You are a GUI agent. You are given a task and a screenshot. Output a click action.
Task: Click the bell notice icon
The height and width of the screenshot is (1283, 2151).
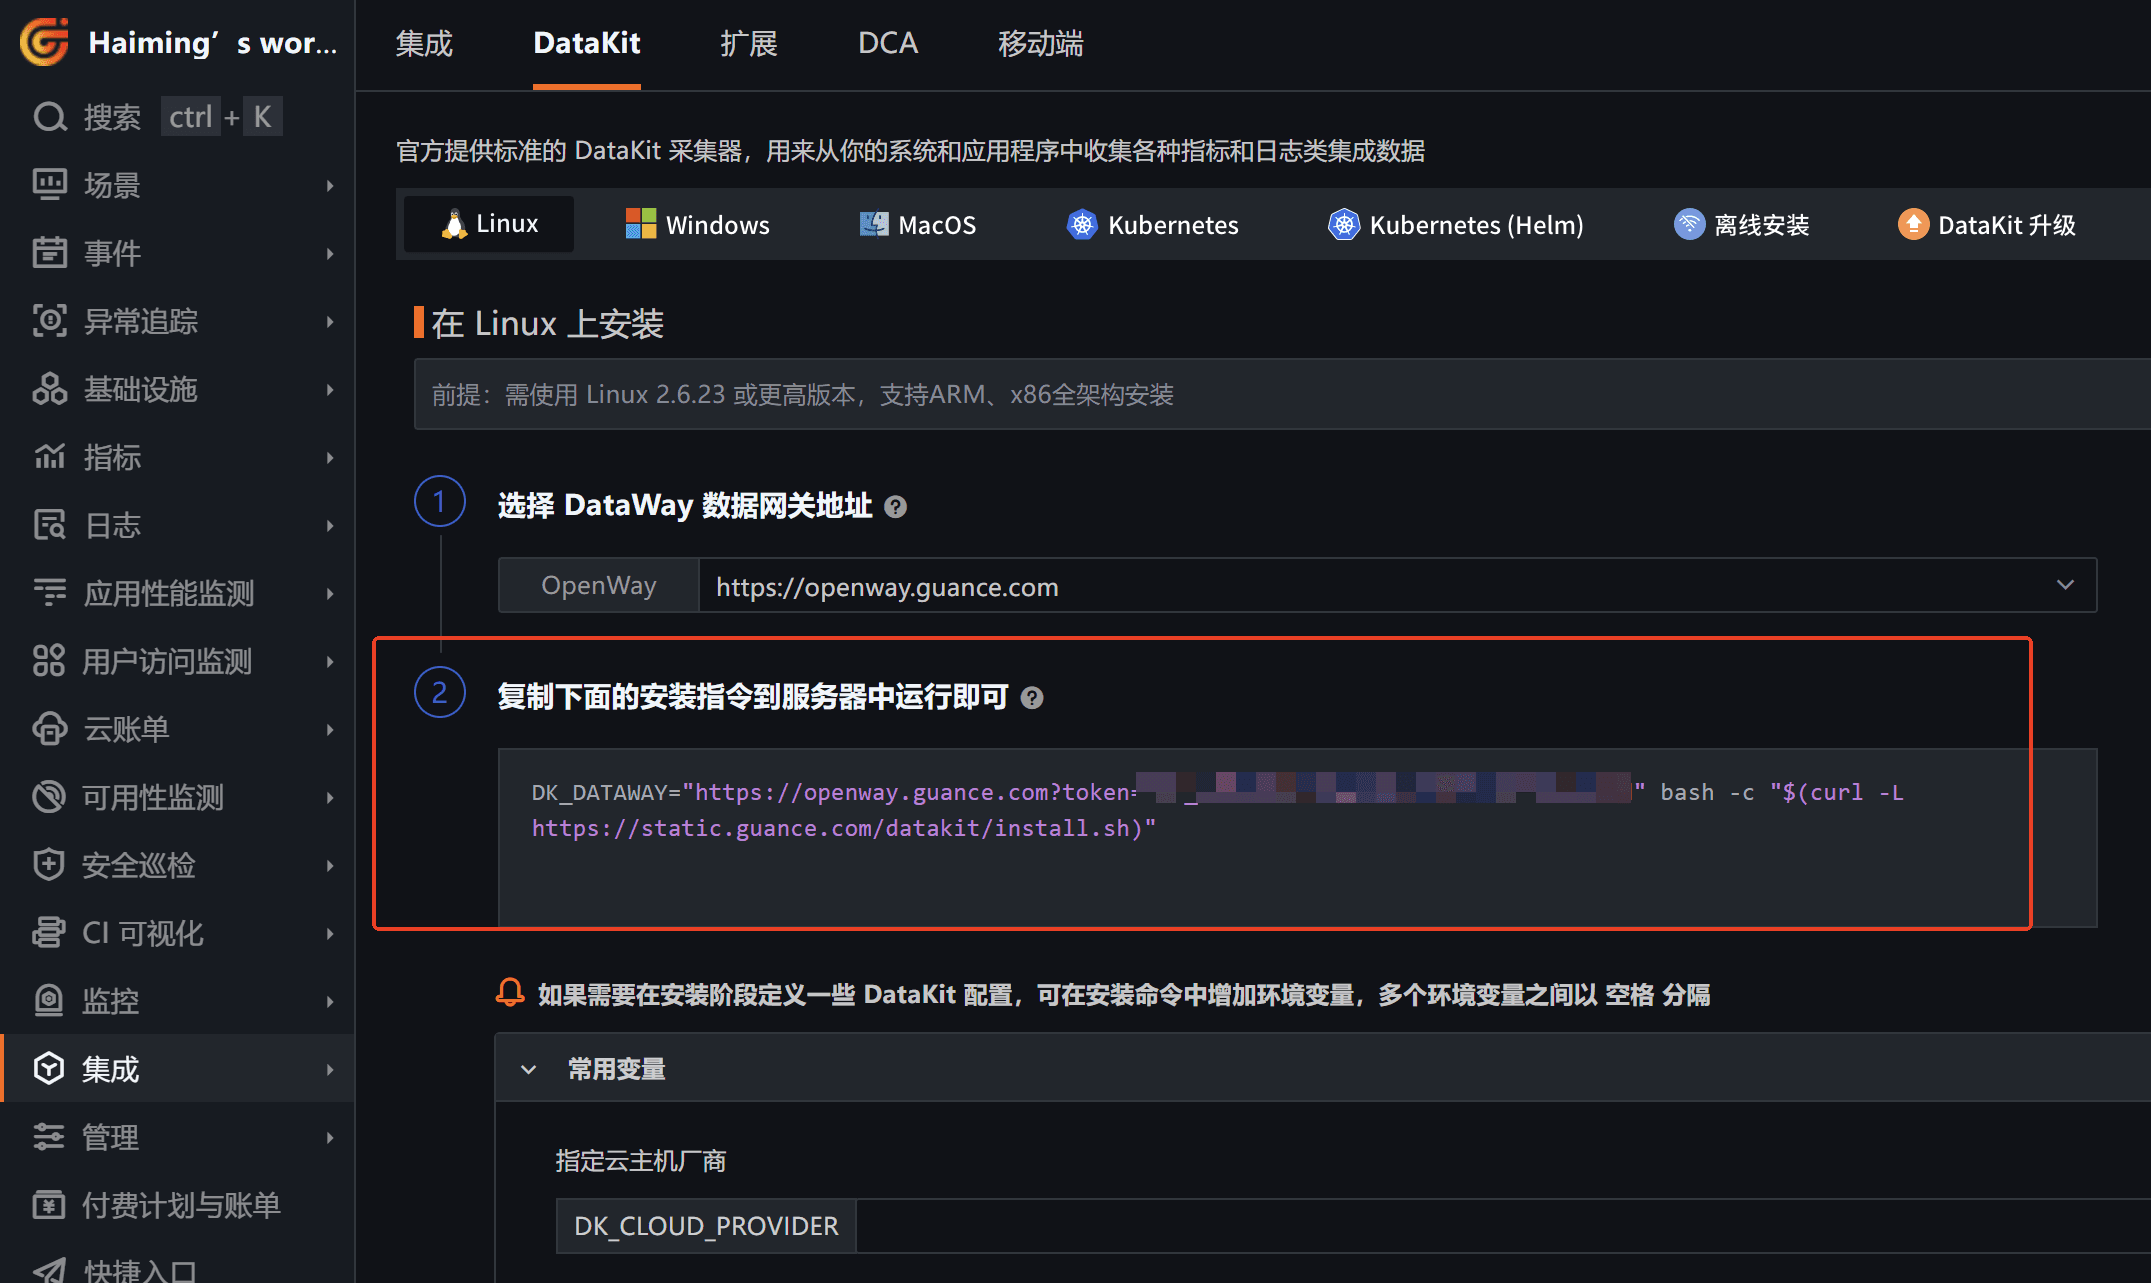click(x=510, y=993)
